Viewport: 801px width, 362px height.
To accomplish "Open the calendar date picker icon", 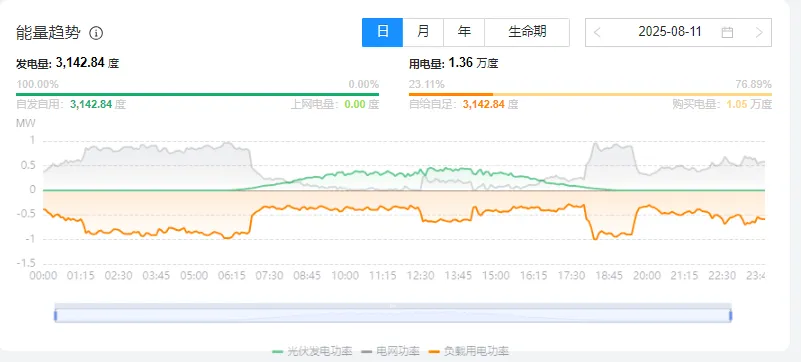I will (x=727, y=33).
